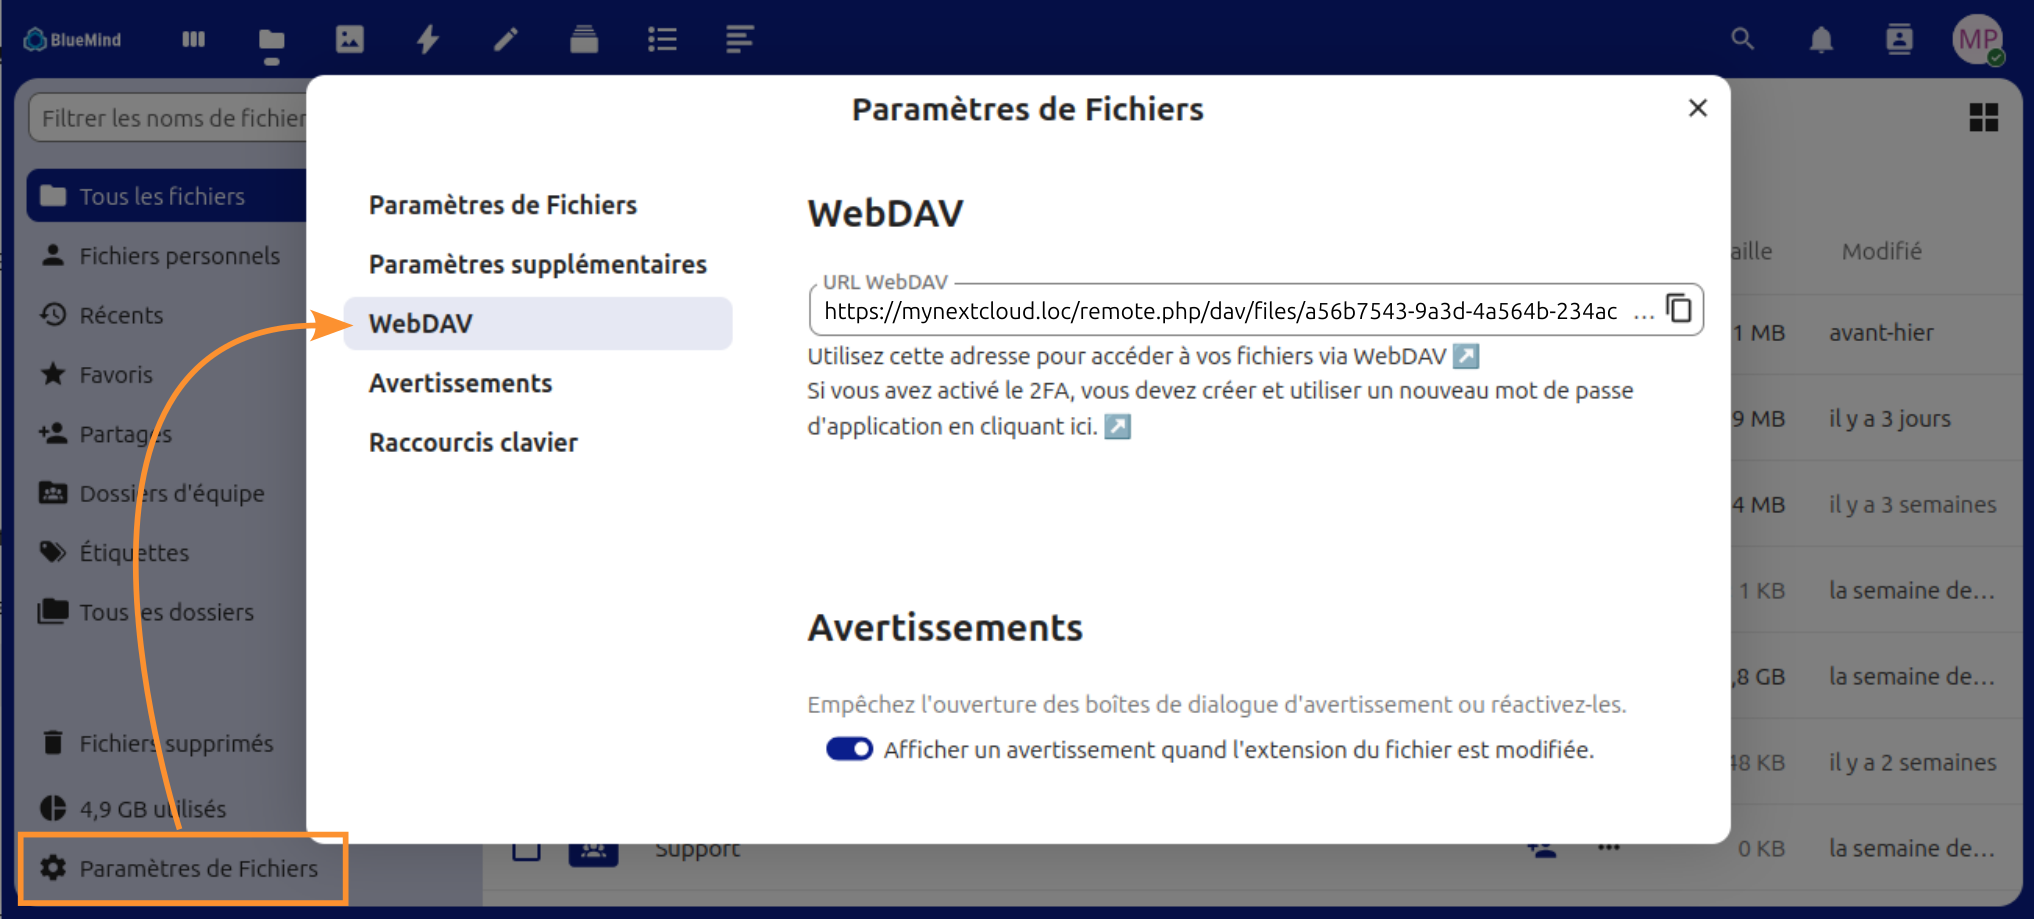The height and width of the screenshot is (919, 2034).
Task: Open the Contacts icon in top bar
Action: point(1899,39)
